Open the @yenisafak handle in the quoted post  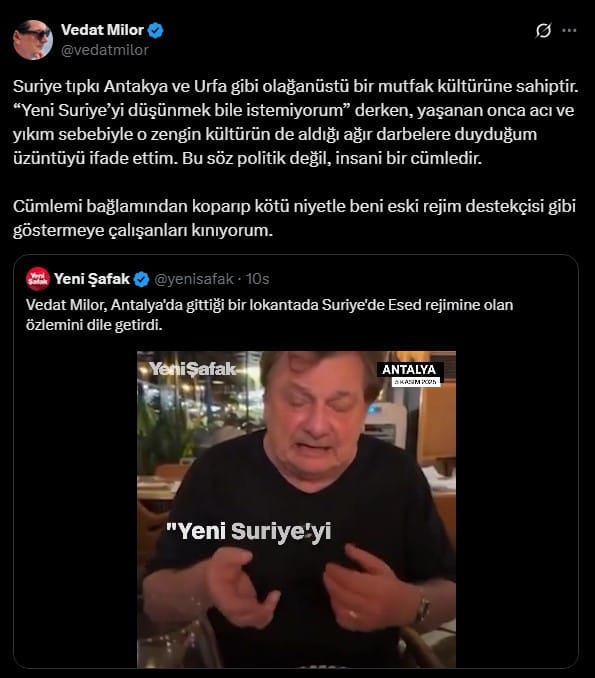pos(194,279)
